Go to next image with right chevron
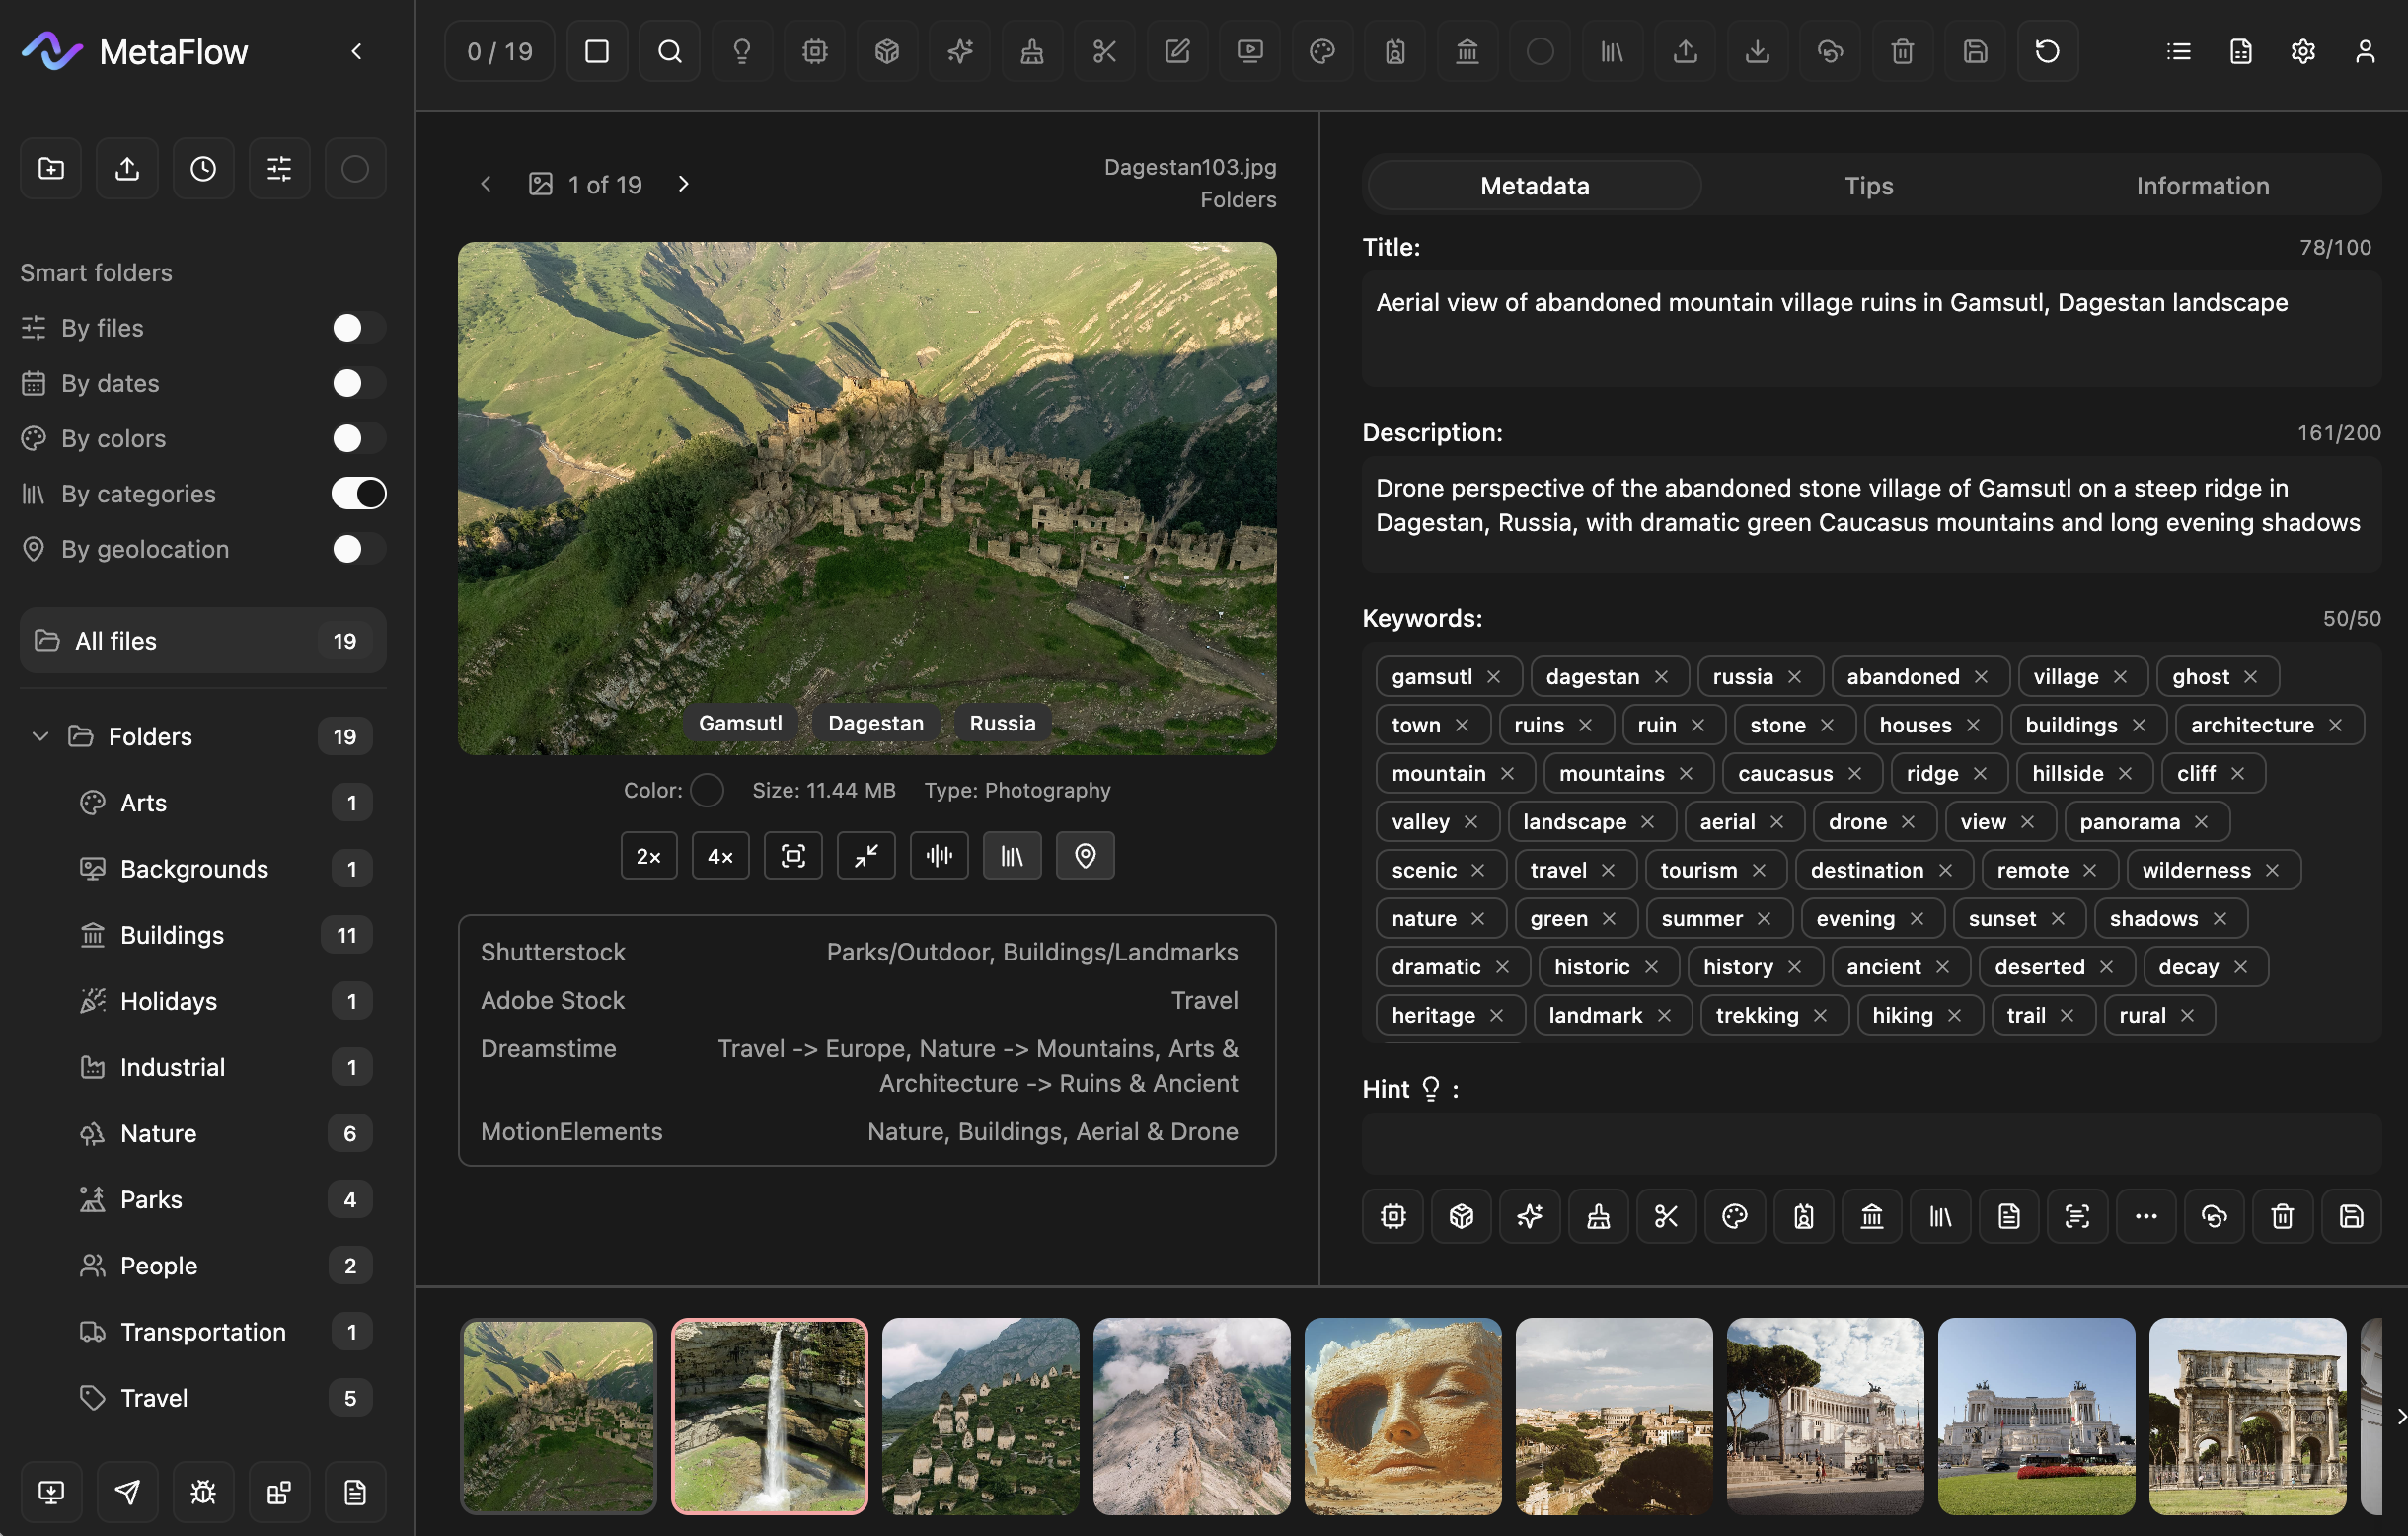The width and height of the screenshot is (2408, 1536). click(x=684, y=184)
